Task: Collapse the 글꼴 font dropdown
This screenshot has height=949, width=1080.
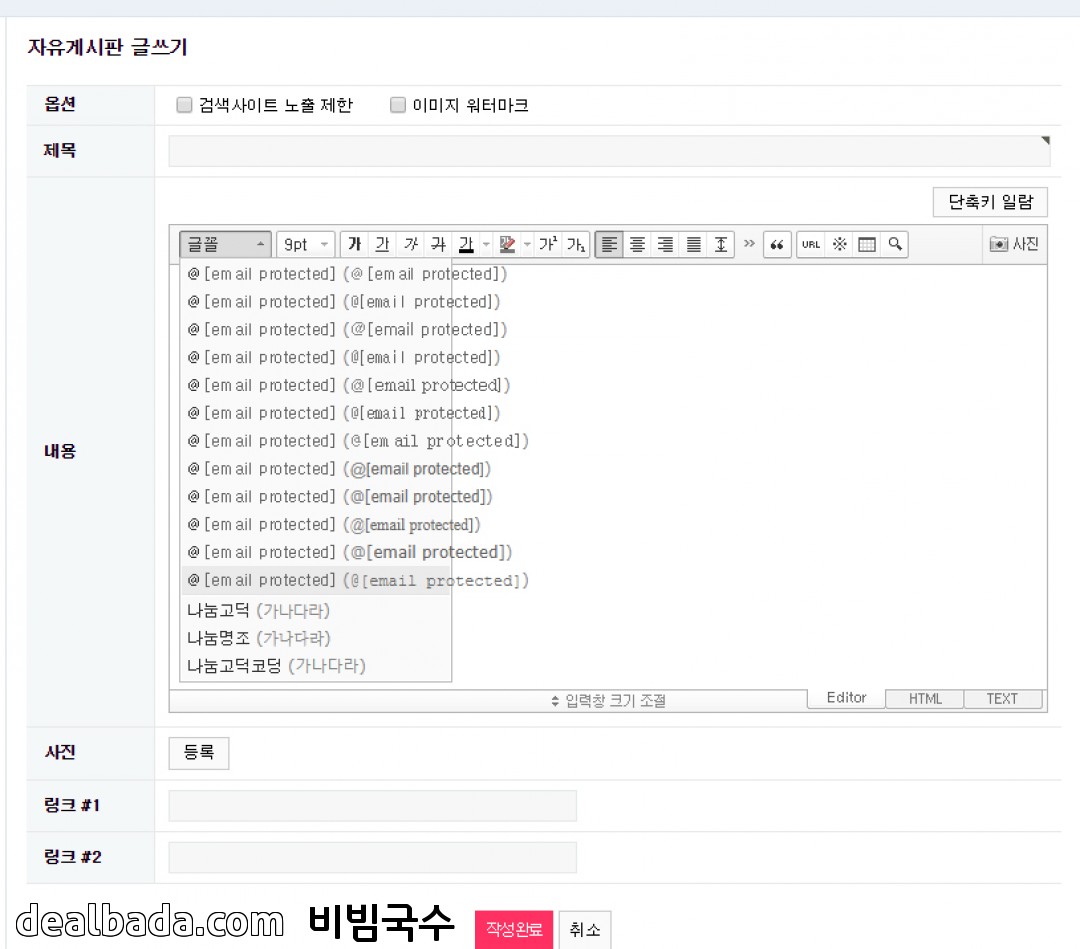Action: pyautogui.click(x=225, y=245)
